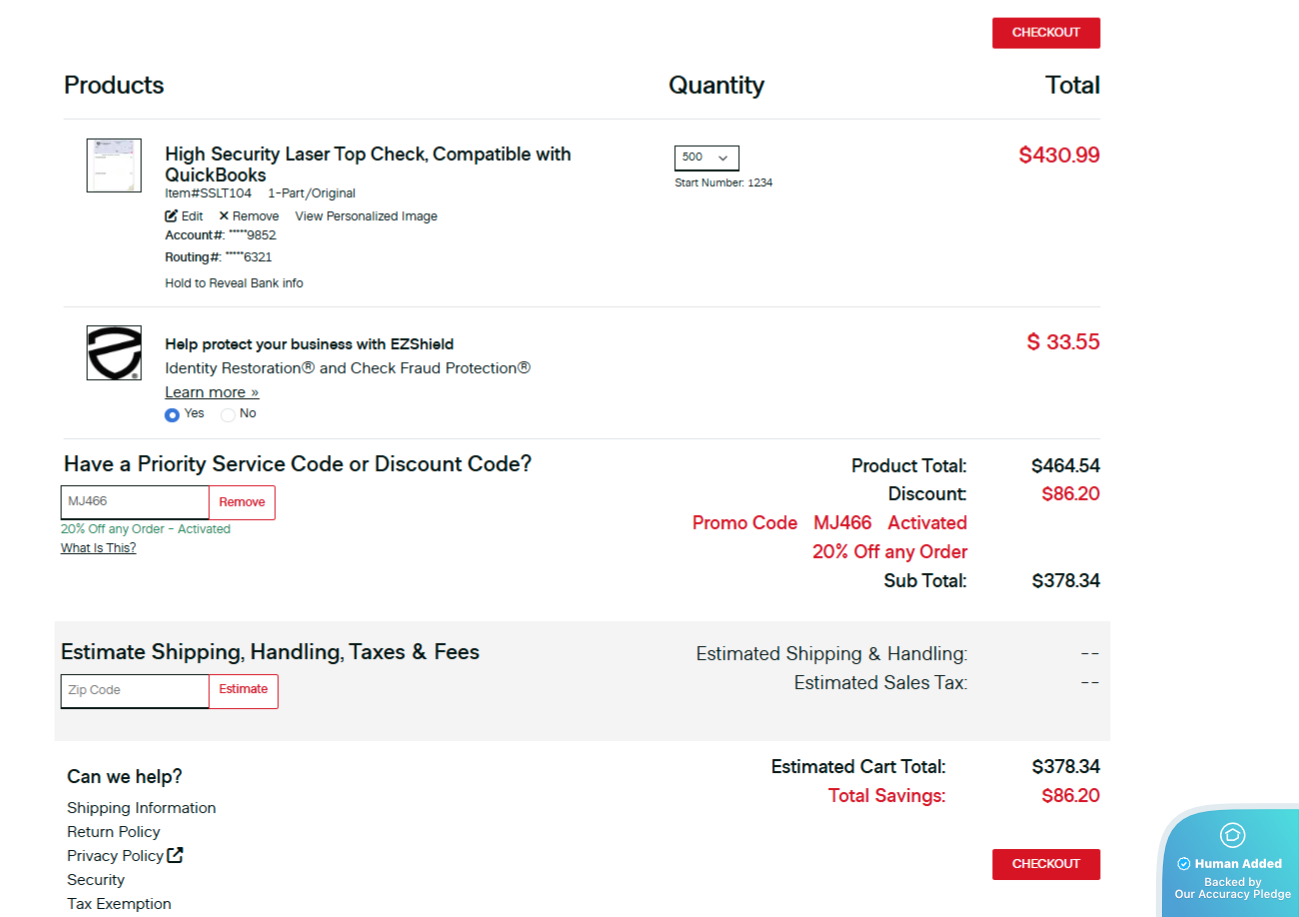Click the Edit pencil icon
This screenshot has width=1299, height=917.
(172, 216)
